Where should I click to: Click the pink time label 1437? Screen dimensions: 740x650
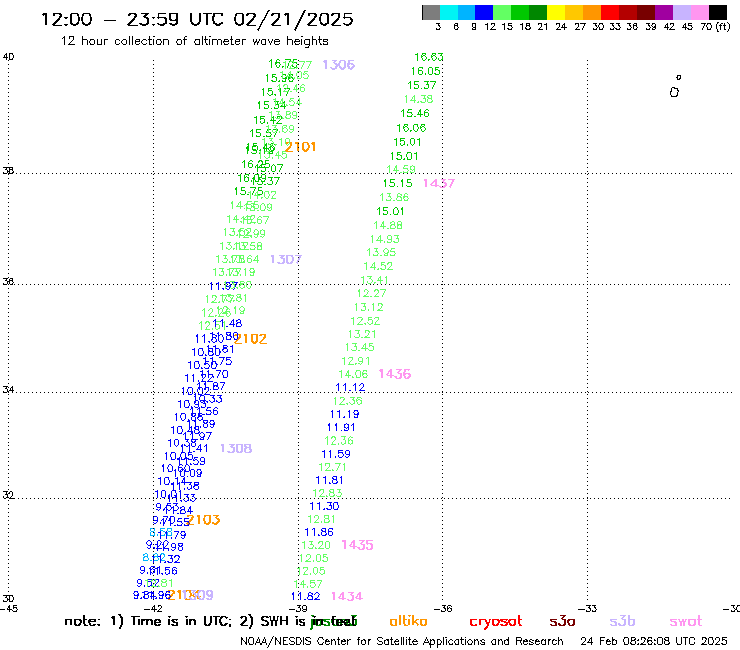point(438,183)
